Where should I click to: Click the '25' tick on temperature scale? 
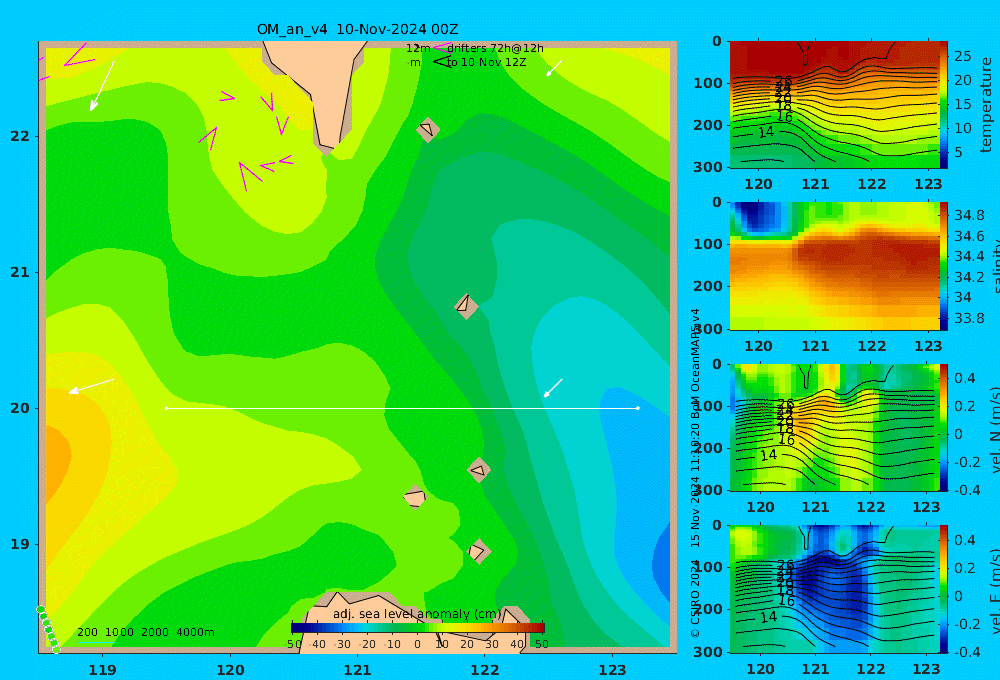962,56
